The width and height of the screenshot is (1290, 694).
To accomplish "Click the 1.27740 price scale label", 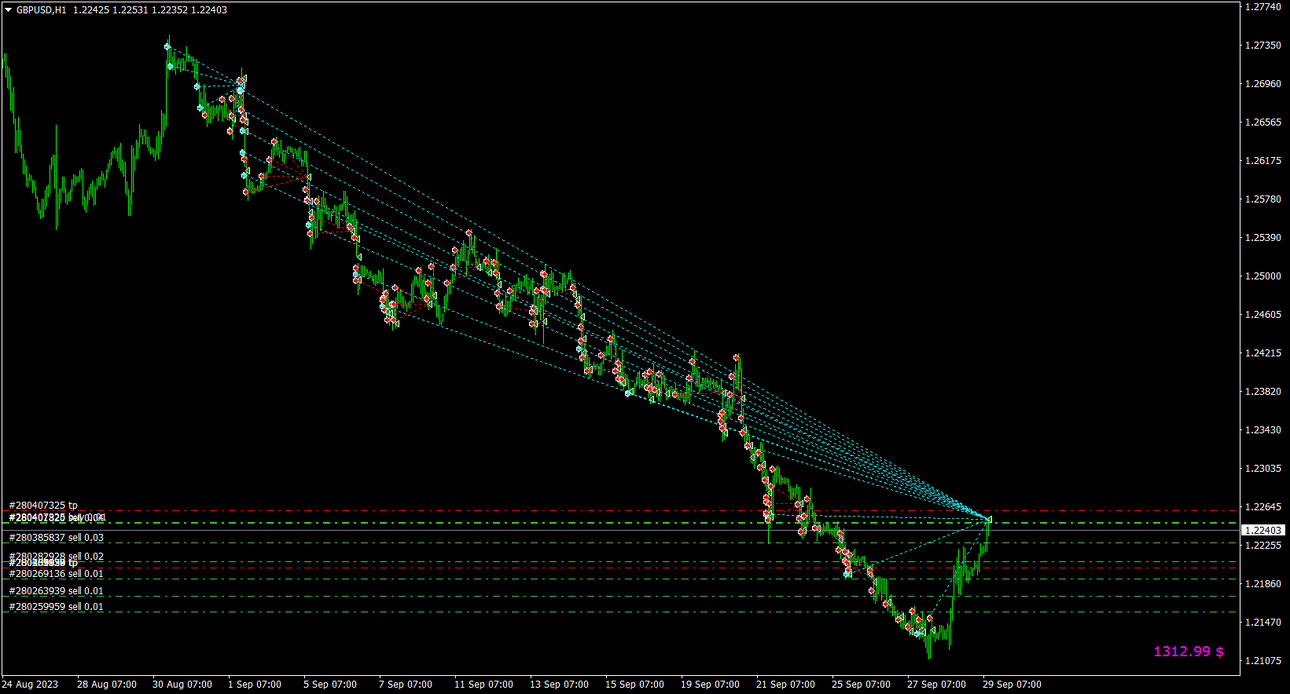I will coord(1264,7).
